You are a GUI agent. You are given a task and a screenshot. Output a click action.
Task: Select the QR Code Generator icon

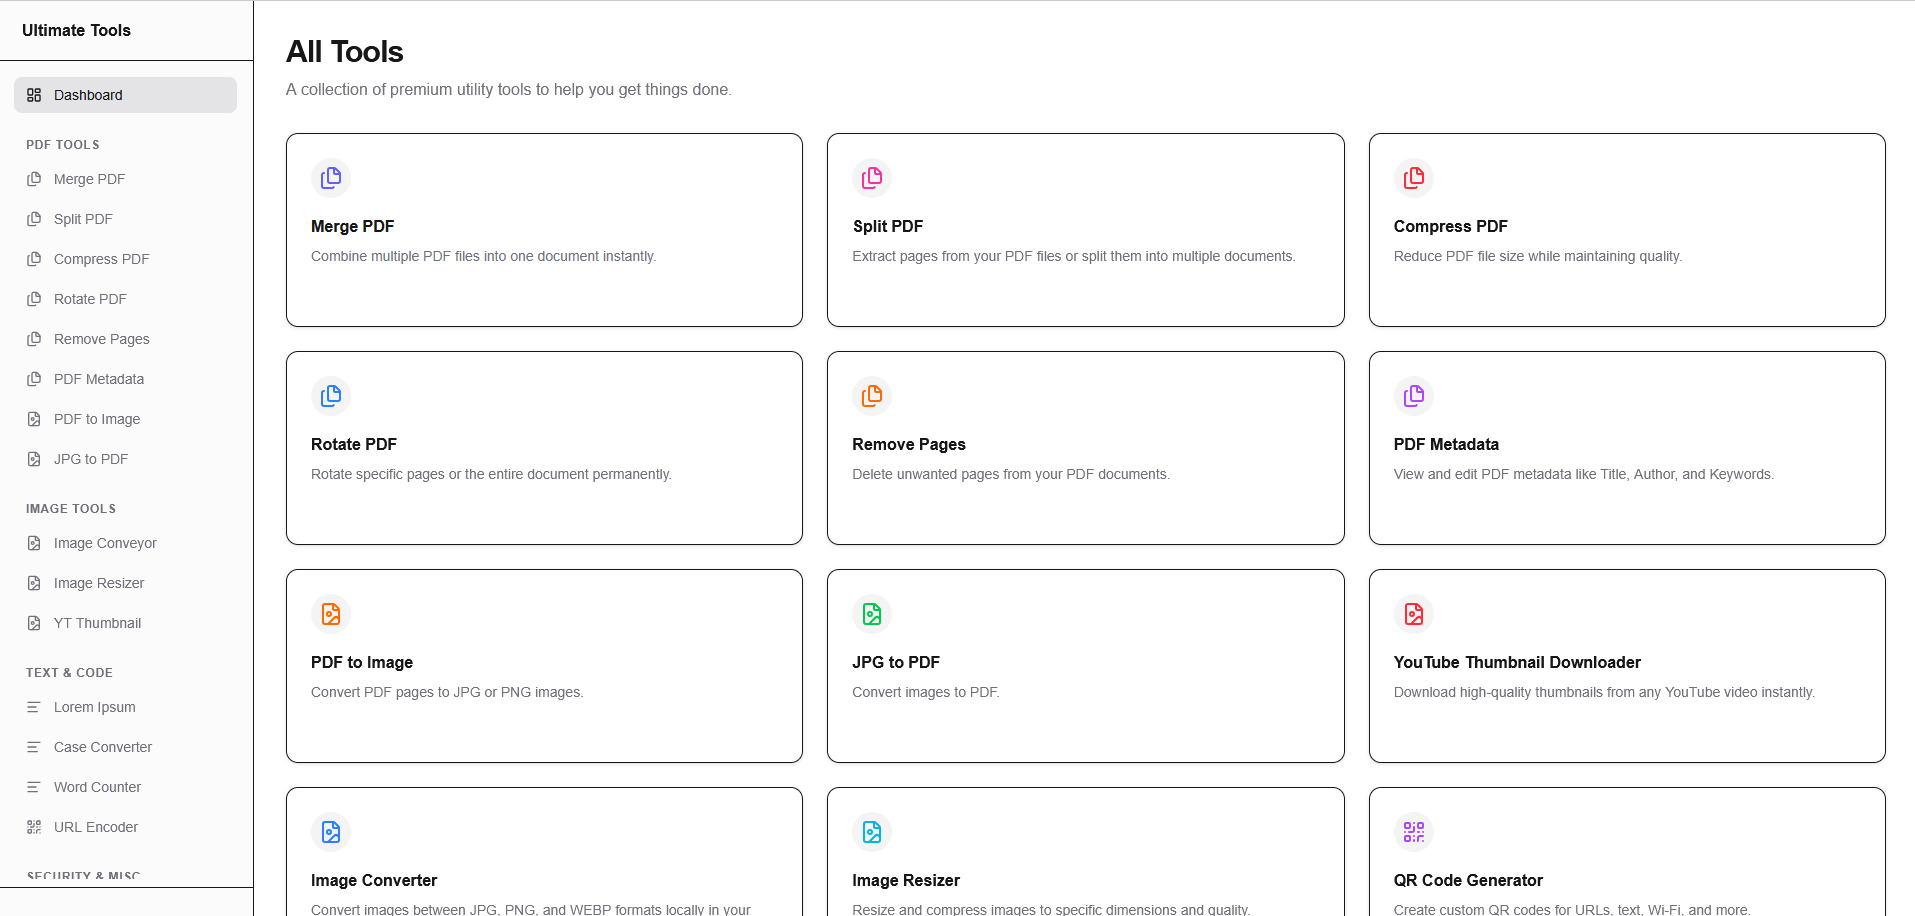(x=1413, y=831)
